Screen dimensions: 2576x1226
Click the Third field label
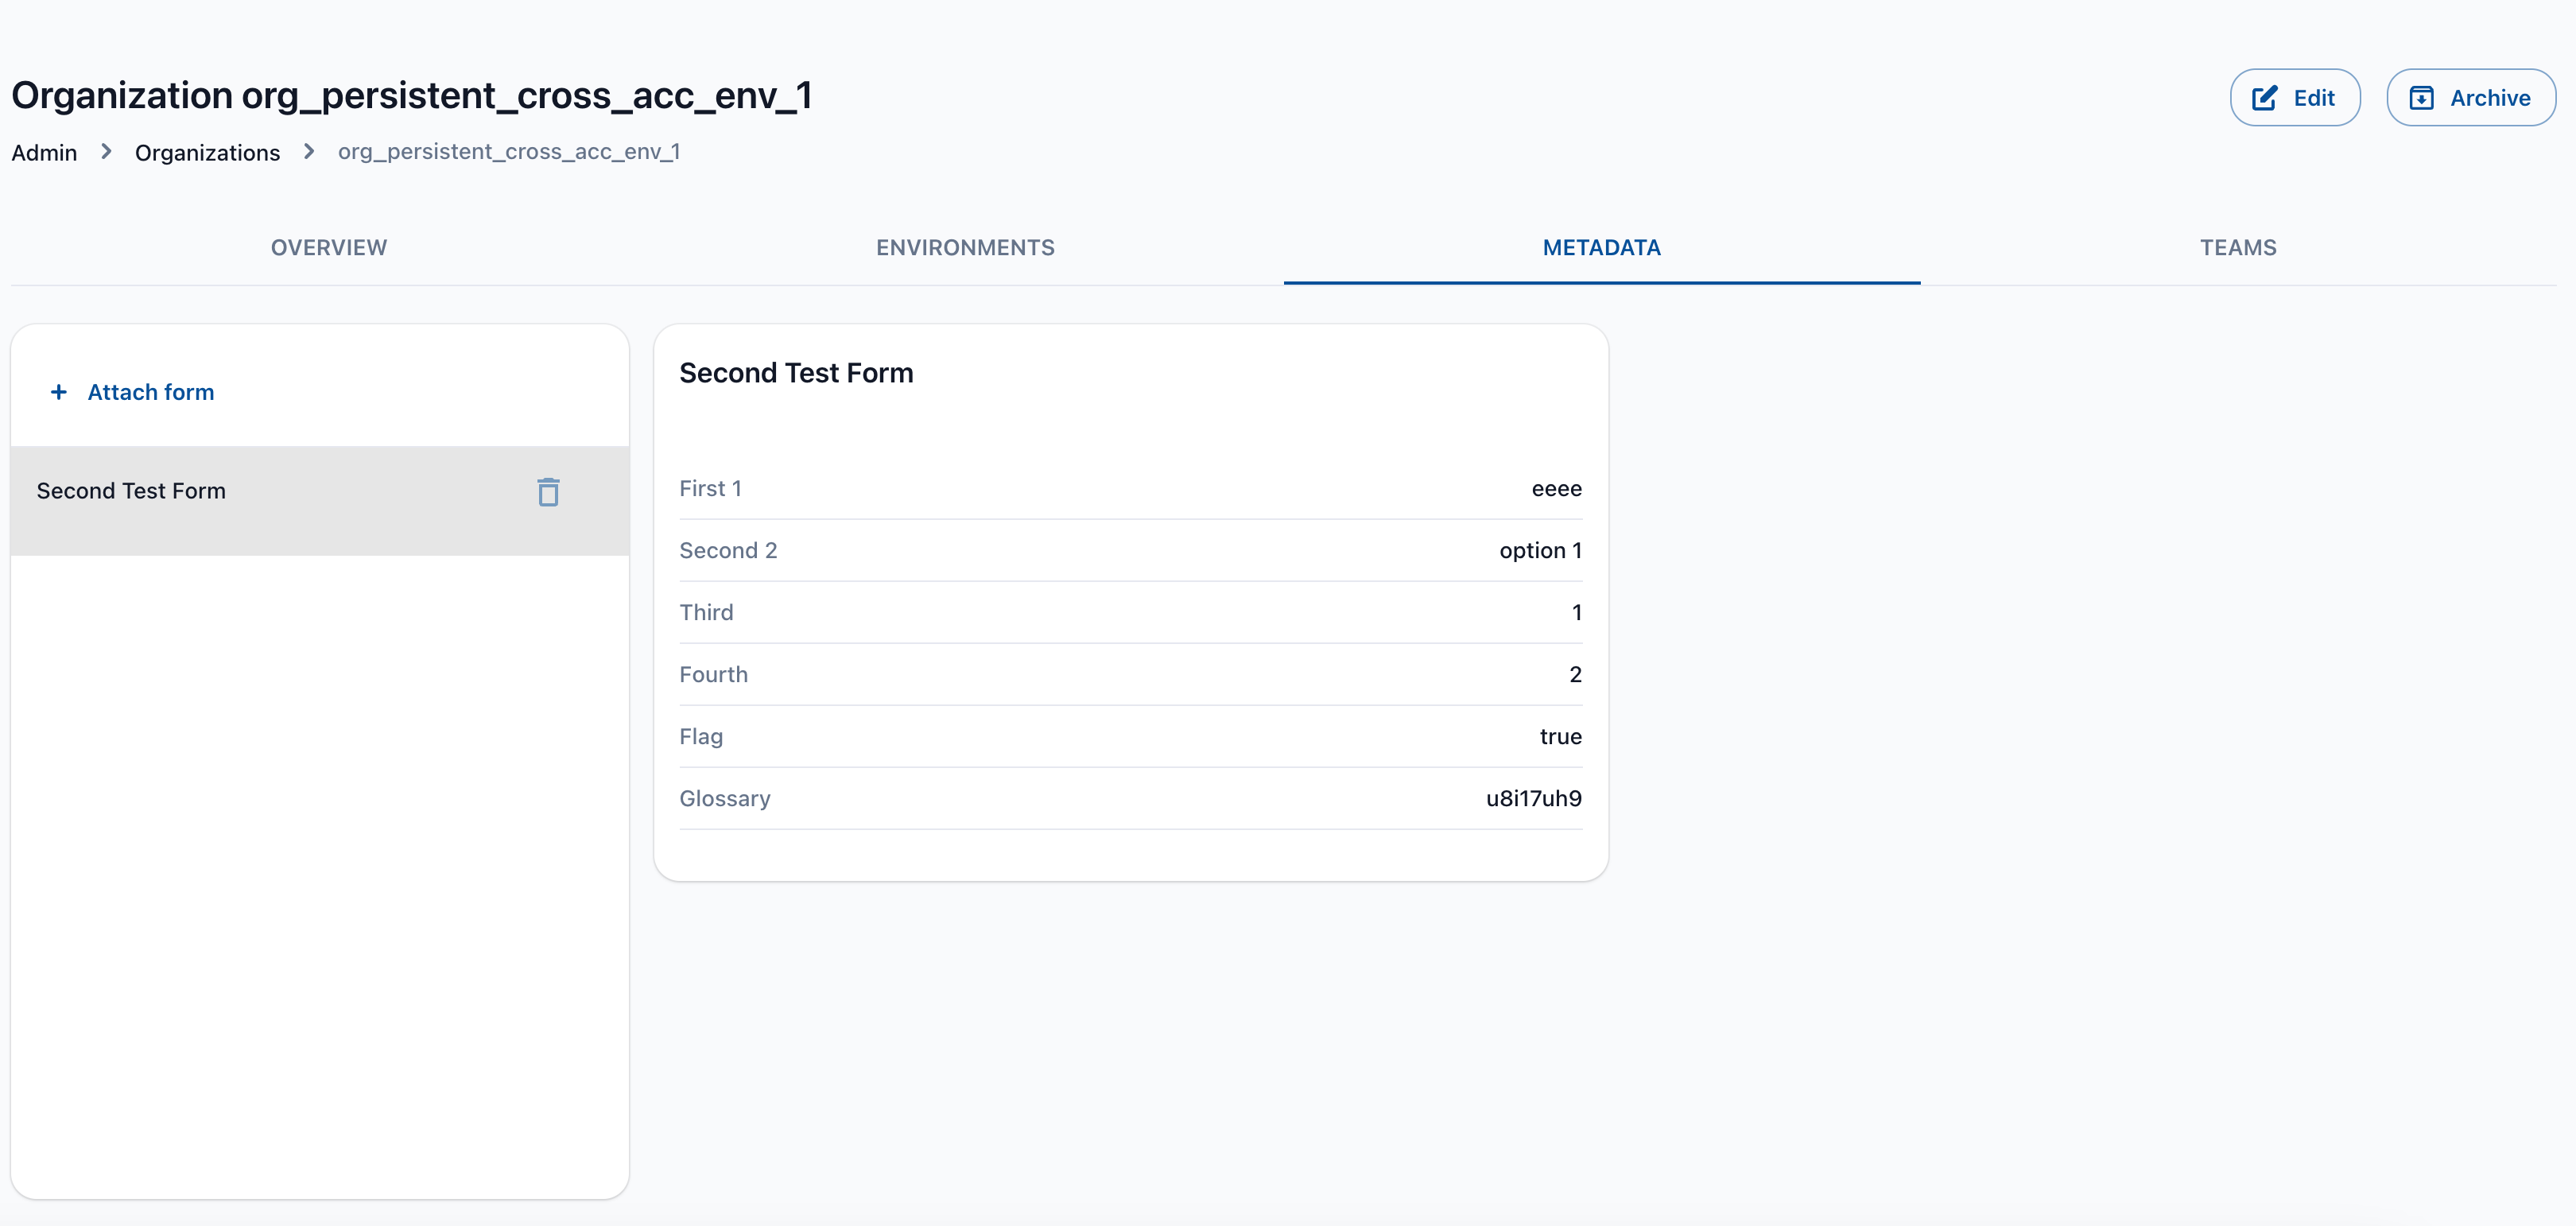706,613
